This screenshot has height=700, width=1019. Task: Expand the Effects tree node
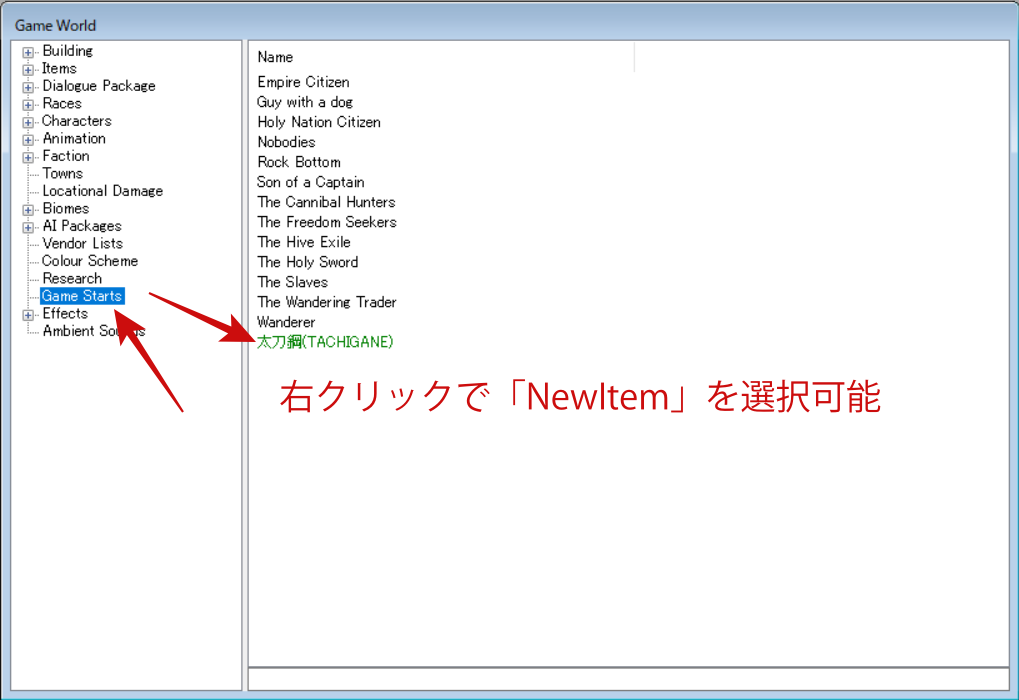point(28,314)
